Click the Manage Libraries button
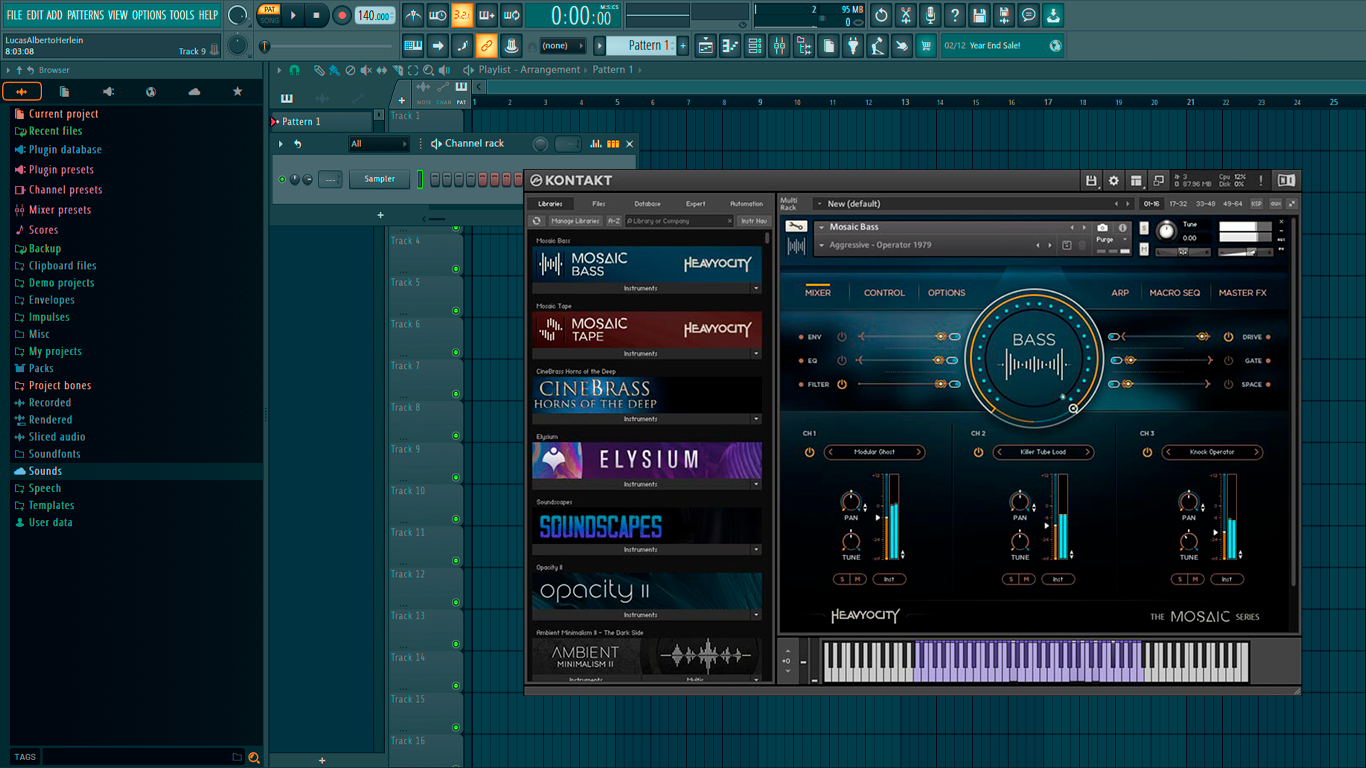The width and height of the screenshot is (1366, 768). pos(575,221)
